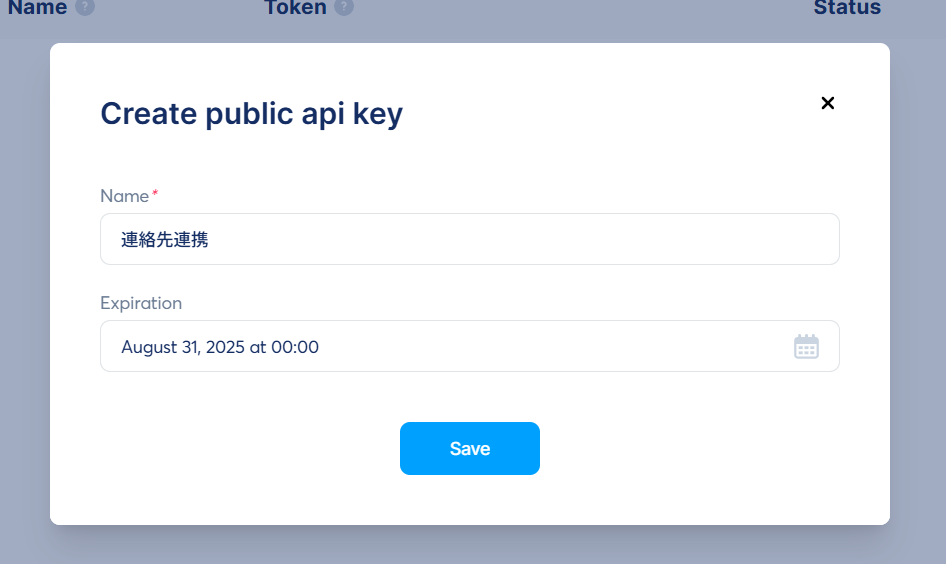Click the Name field label
The height and width of the screenshot is (564, 946).
(x=124, y=196)
